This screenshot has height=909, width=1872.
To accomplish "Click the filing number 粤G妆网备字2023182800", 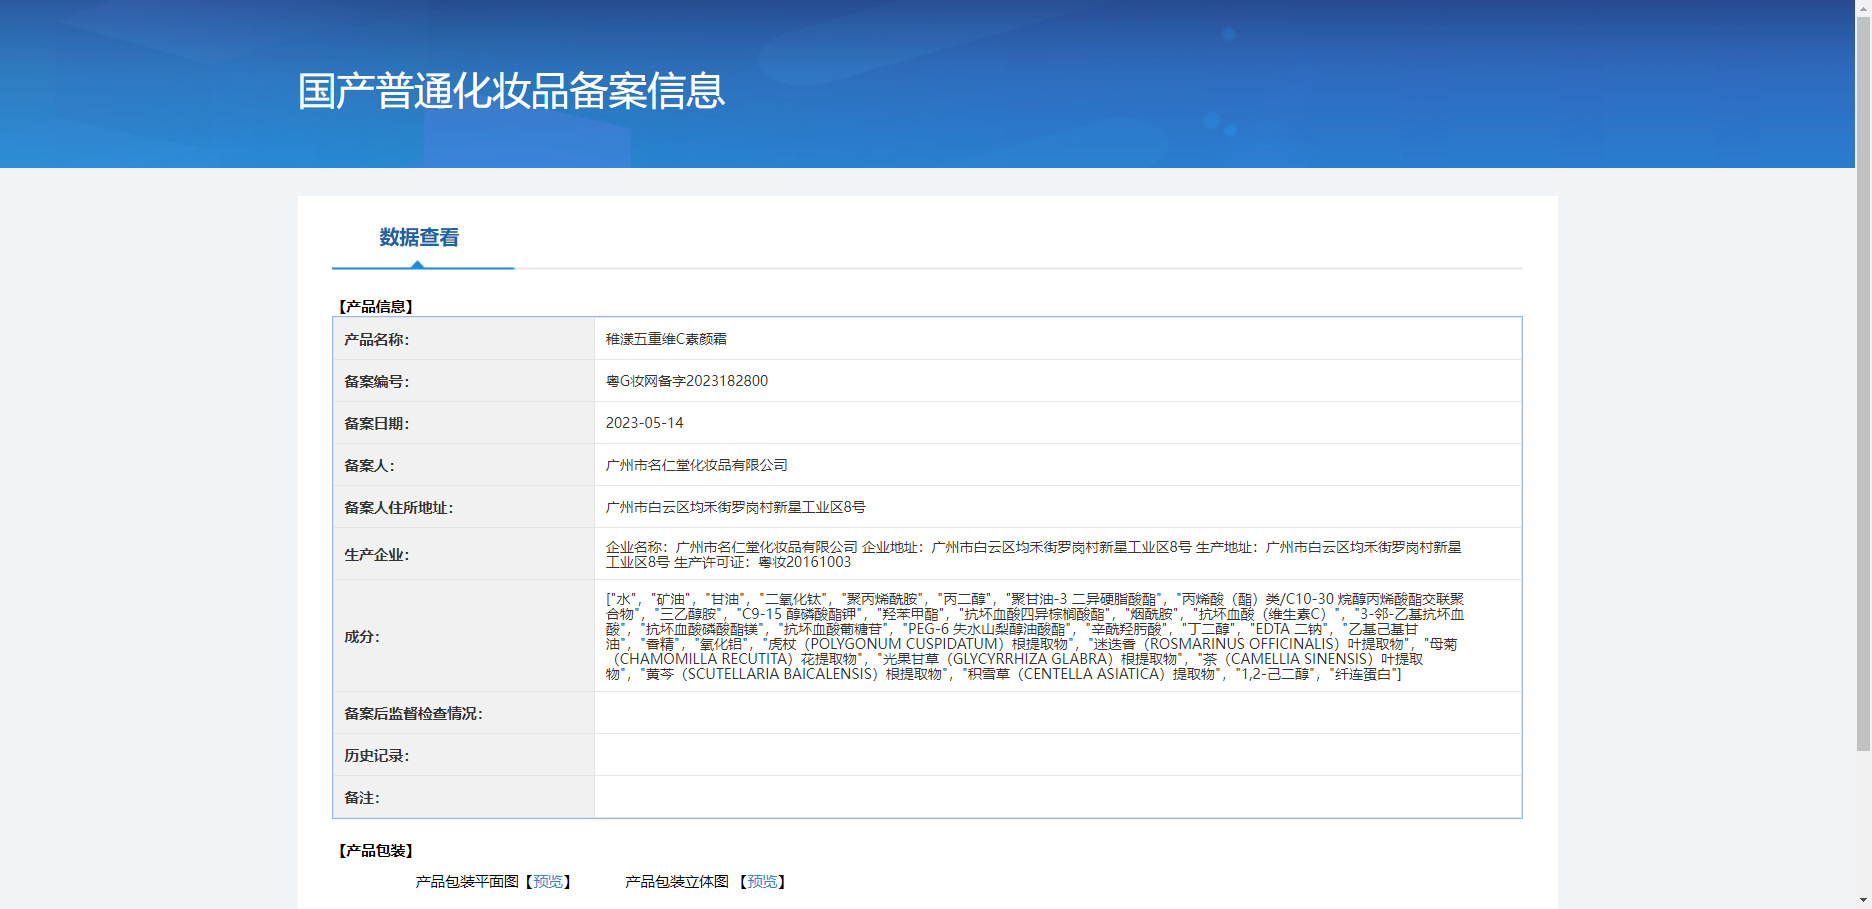I will [x=686, y=381].
